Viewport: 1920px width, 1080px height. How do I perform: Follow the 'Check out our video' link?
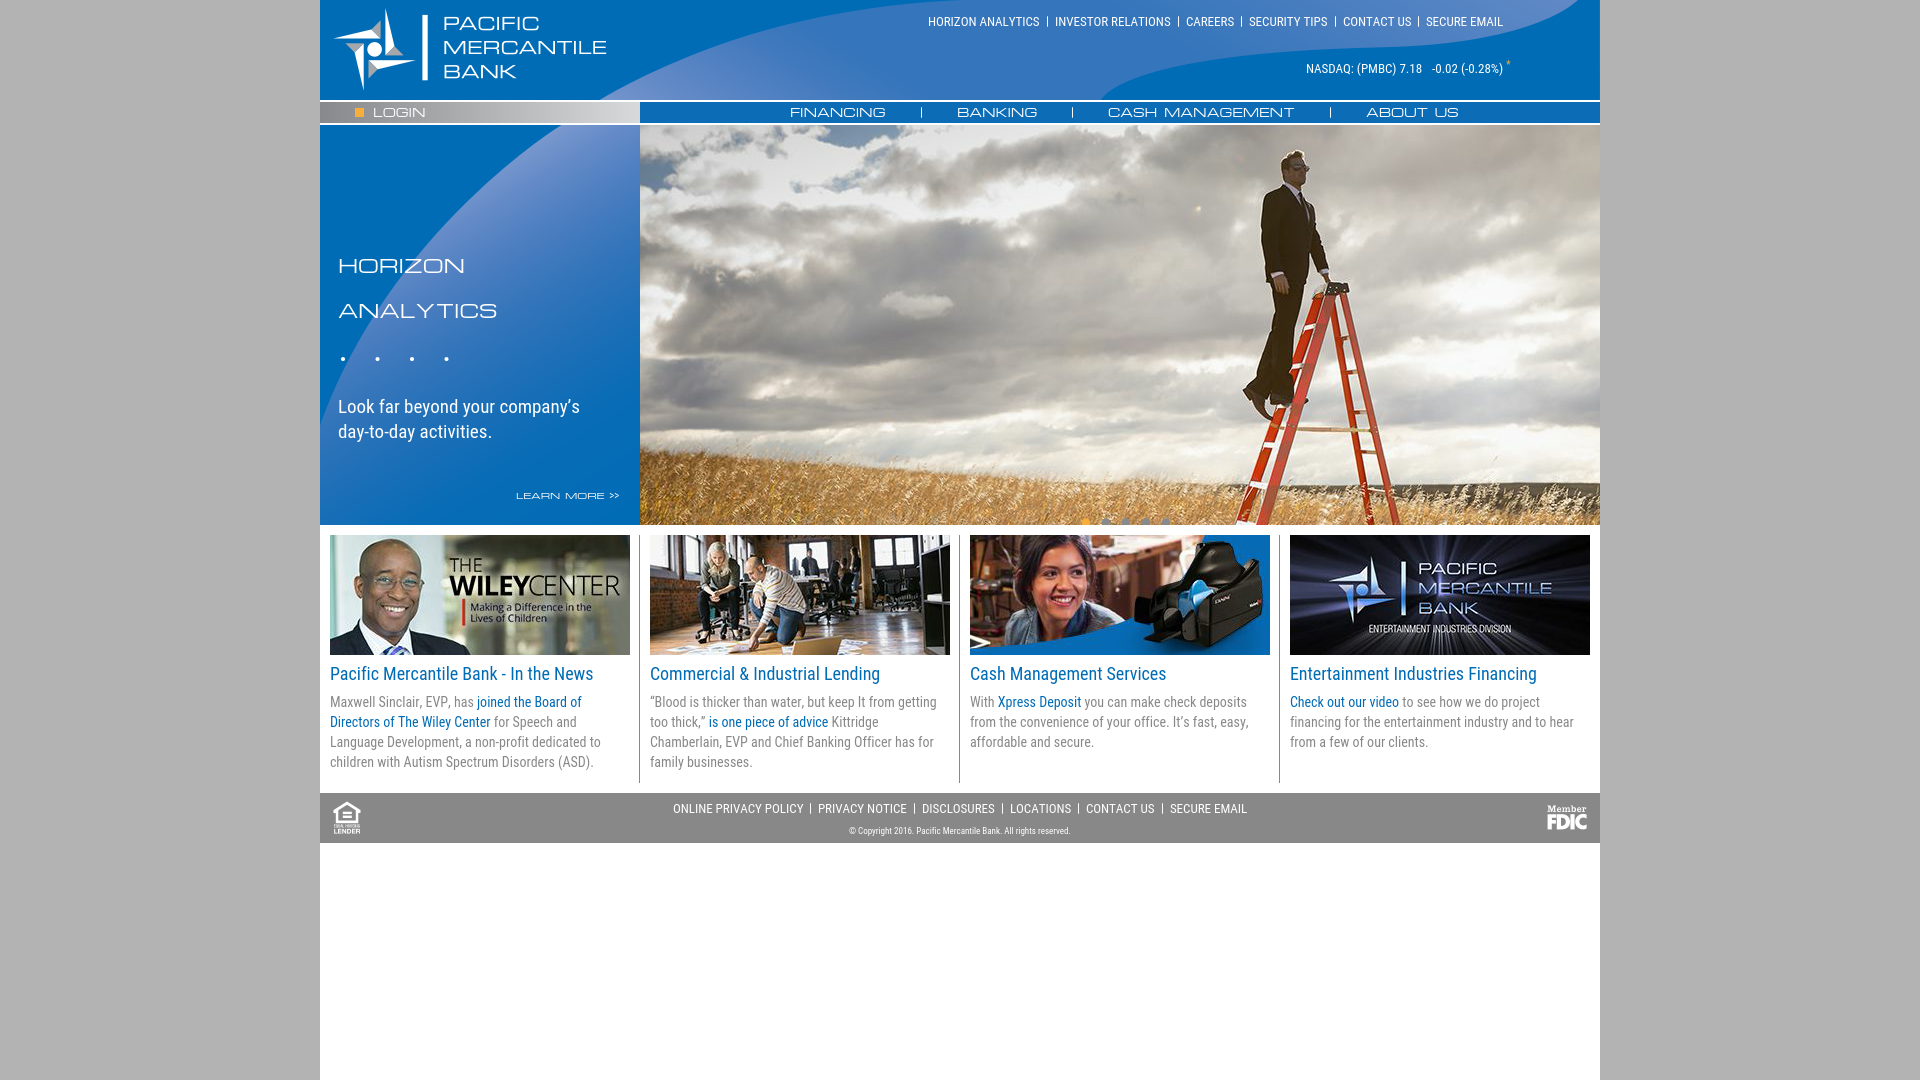(1344, 702)
